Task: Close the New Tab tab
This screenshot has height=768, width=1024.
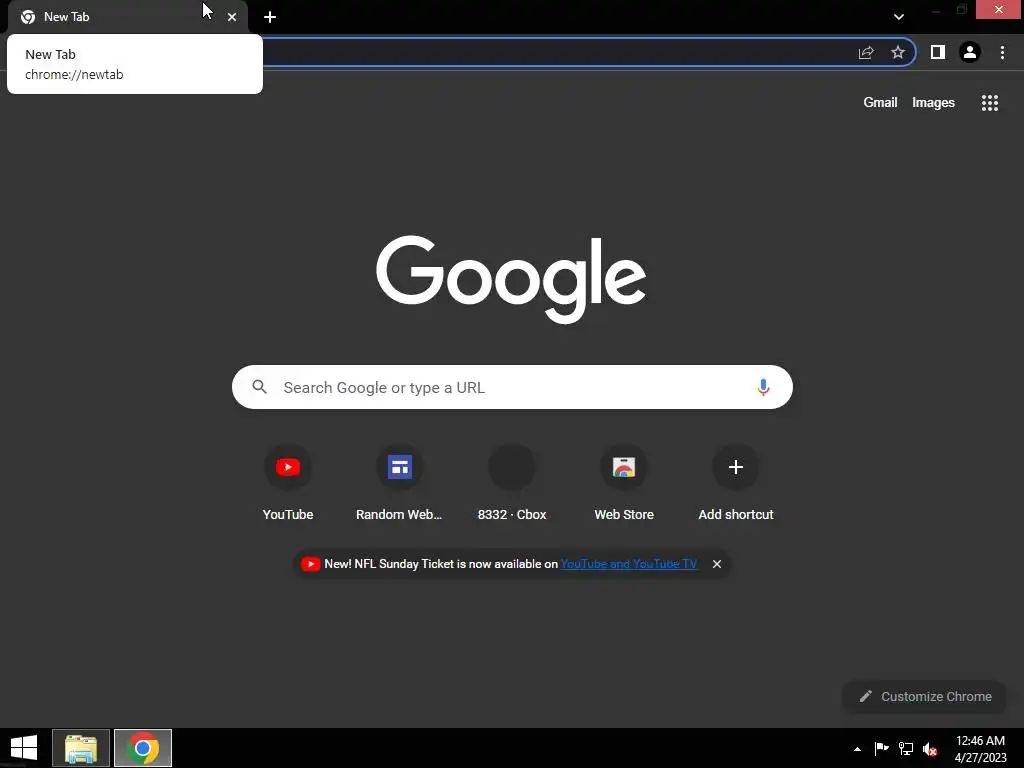Action: pyautogui.click(x=232, y=17)
